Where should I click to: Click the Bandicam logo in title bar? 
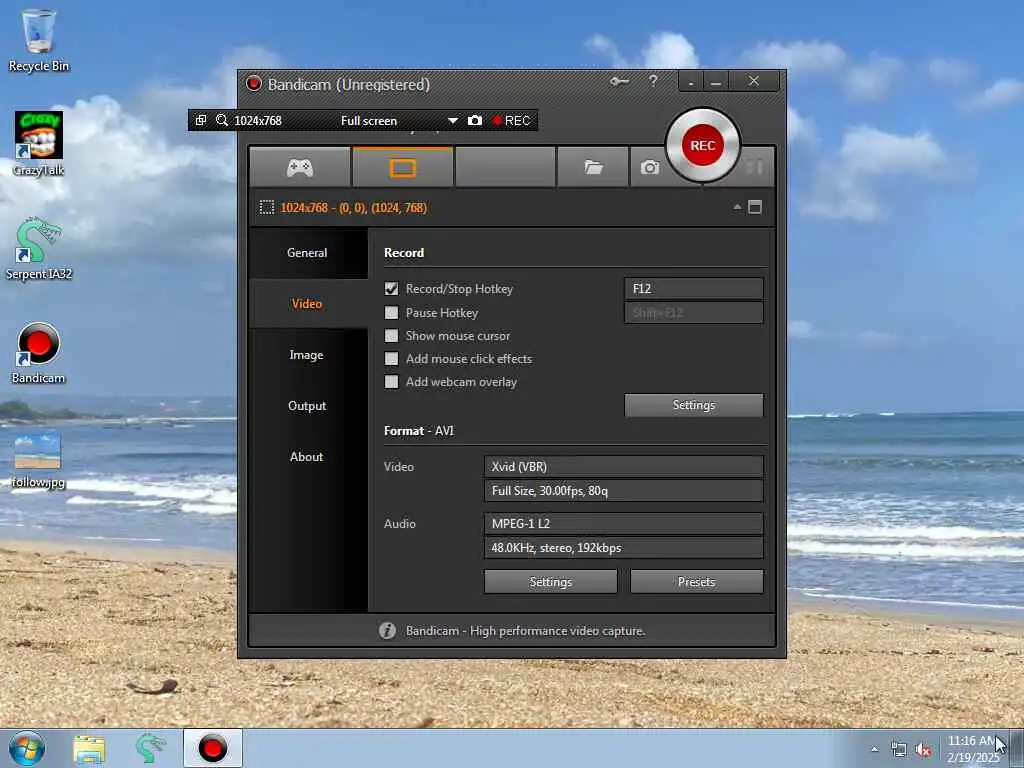pos(253,84)
